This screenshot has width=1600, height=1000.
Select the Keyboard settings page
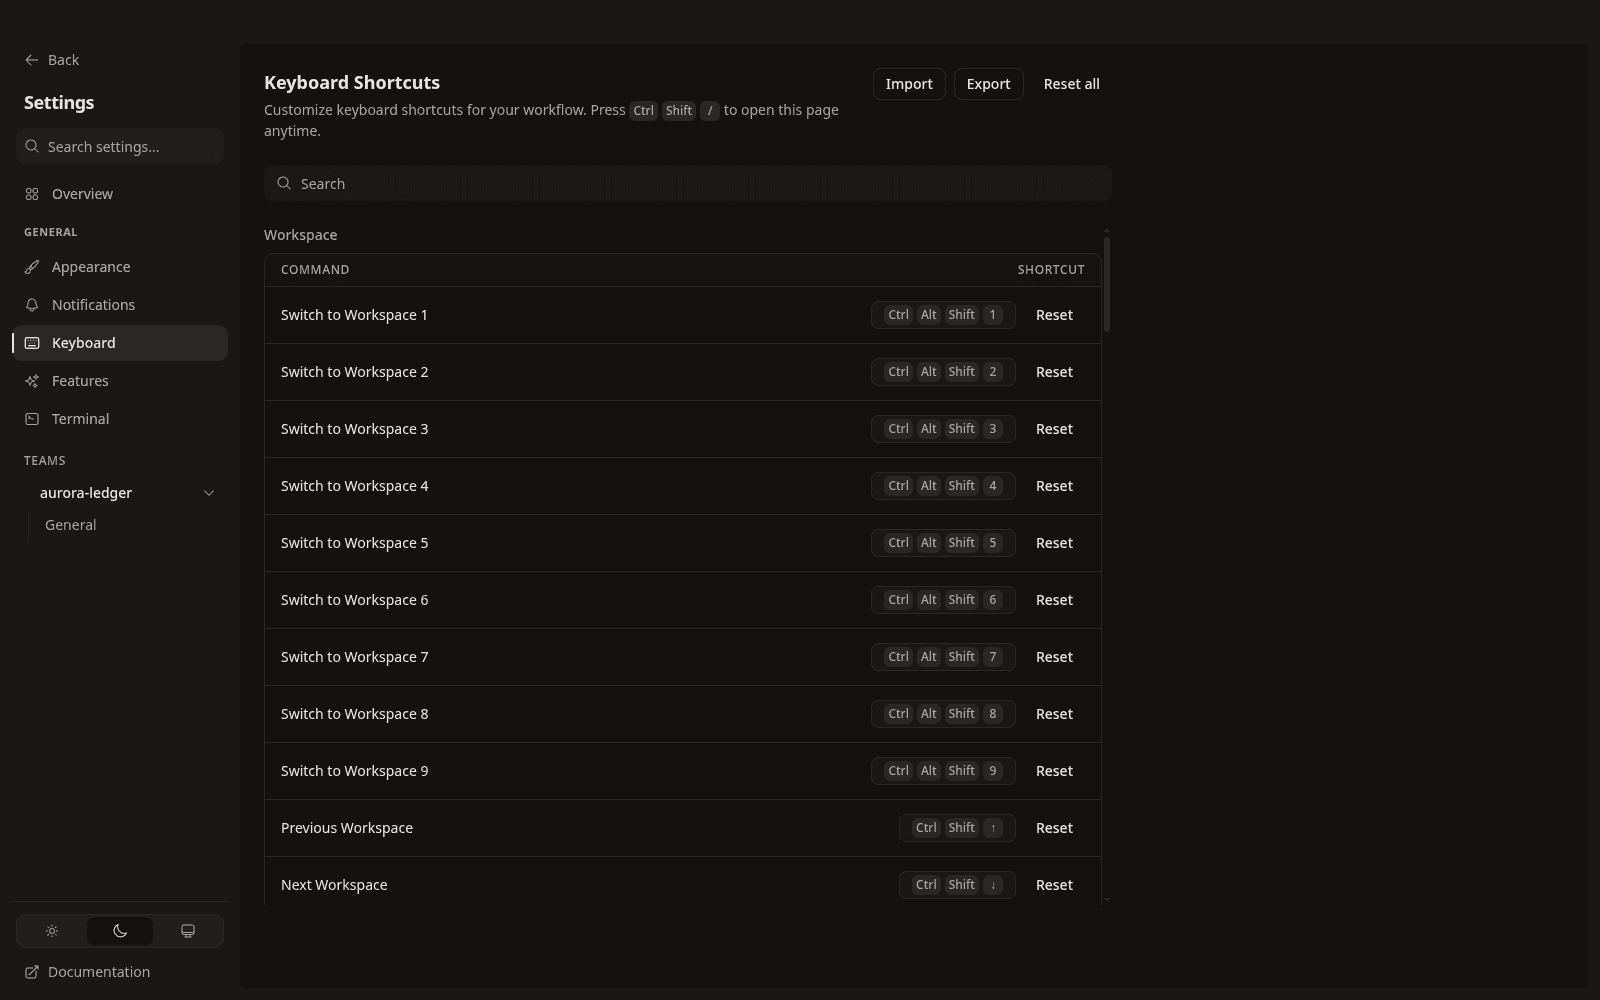[120, 343]
